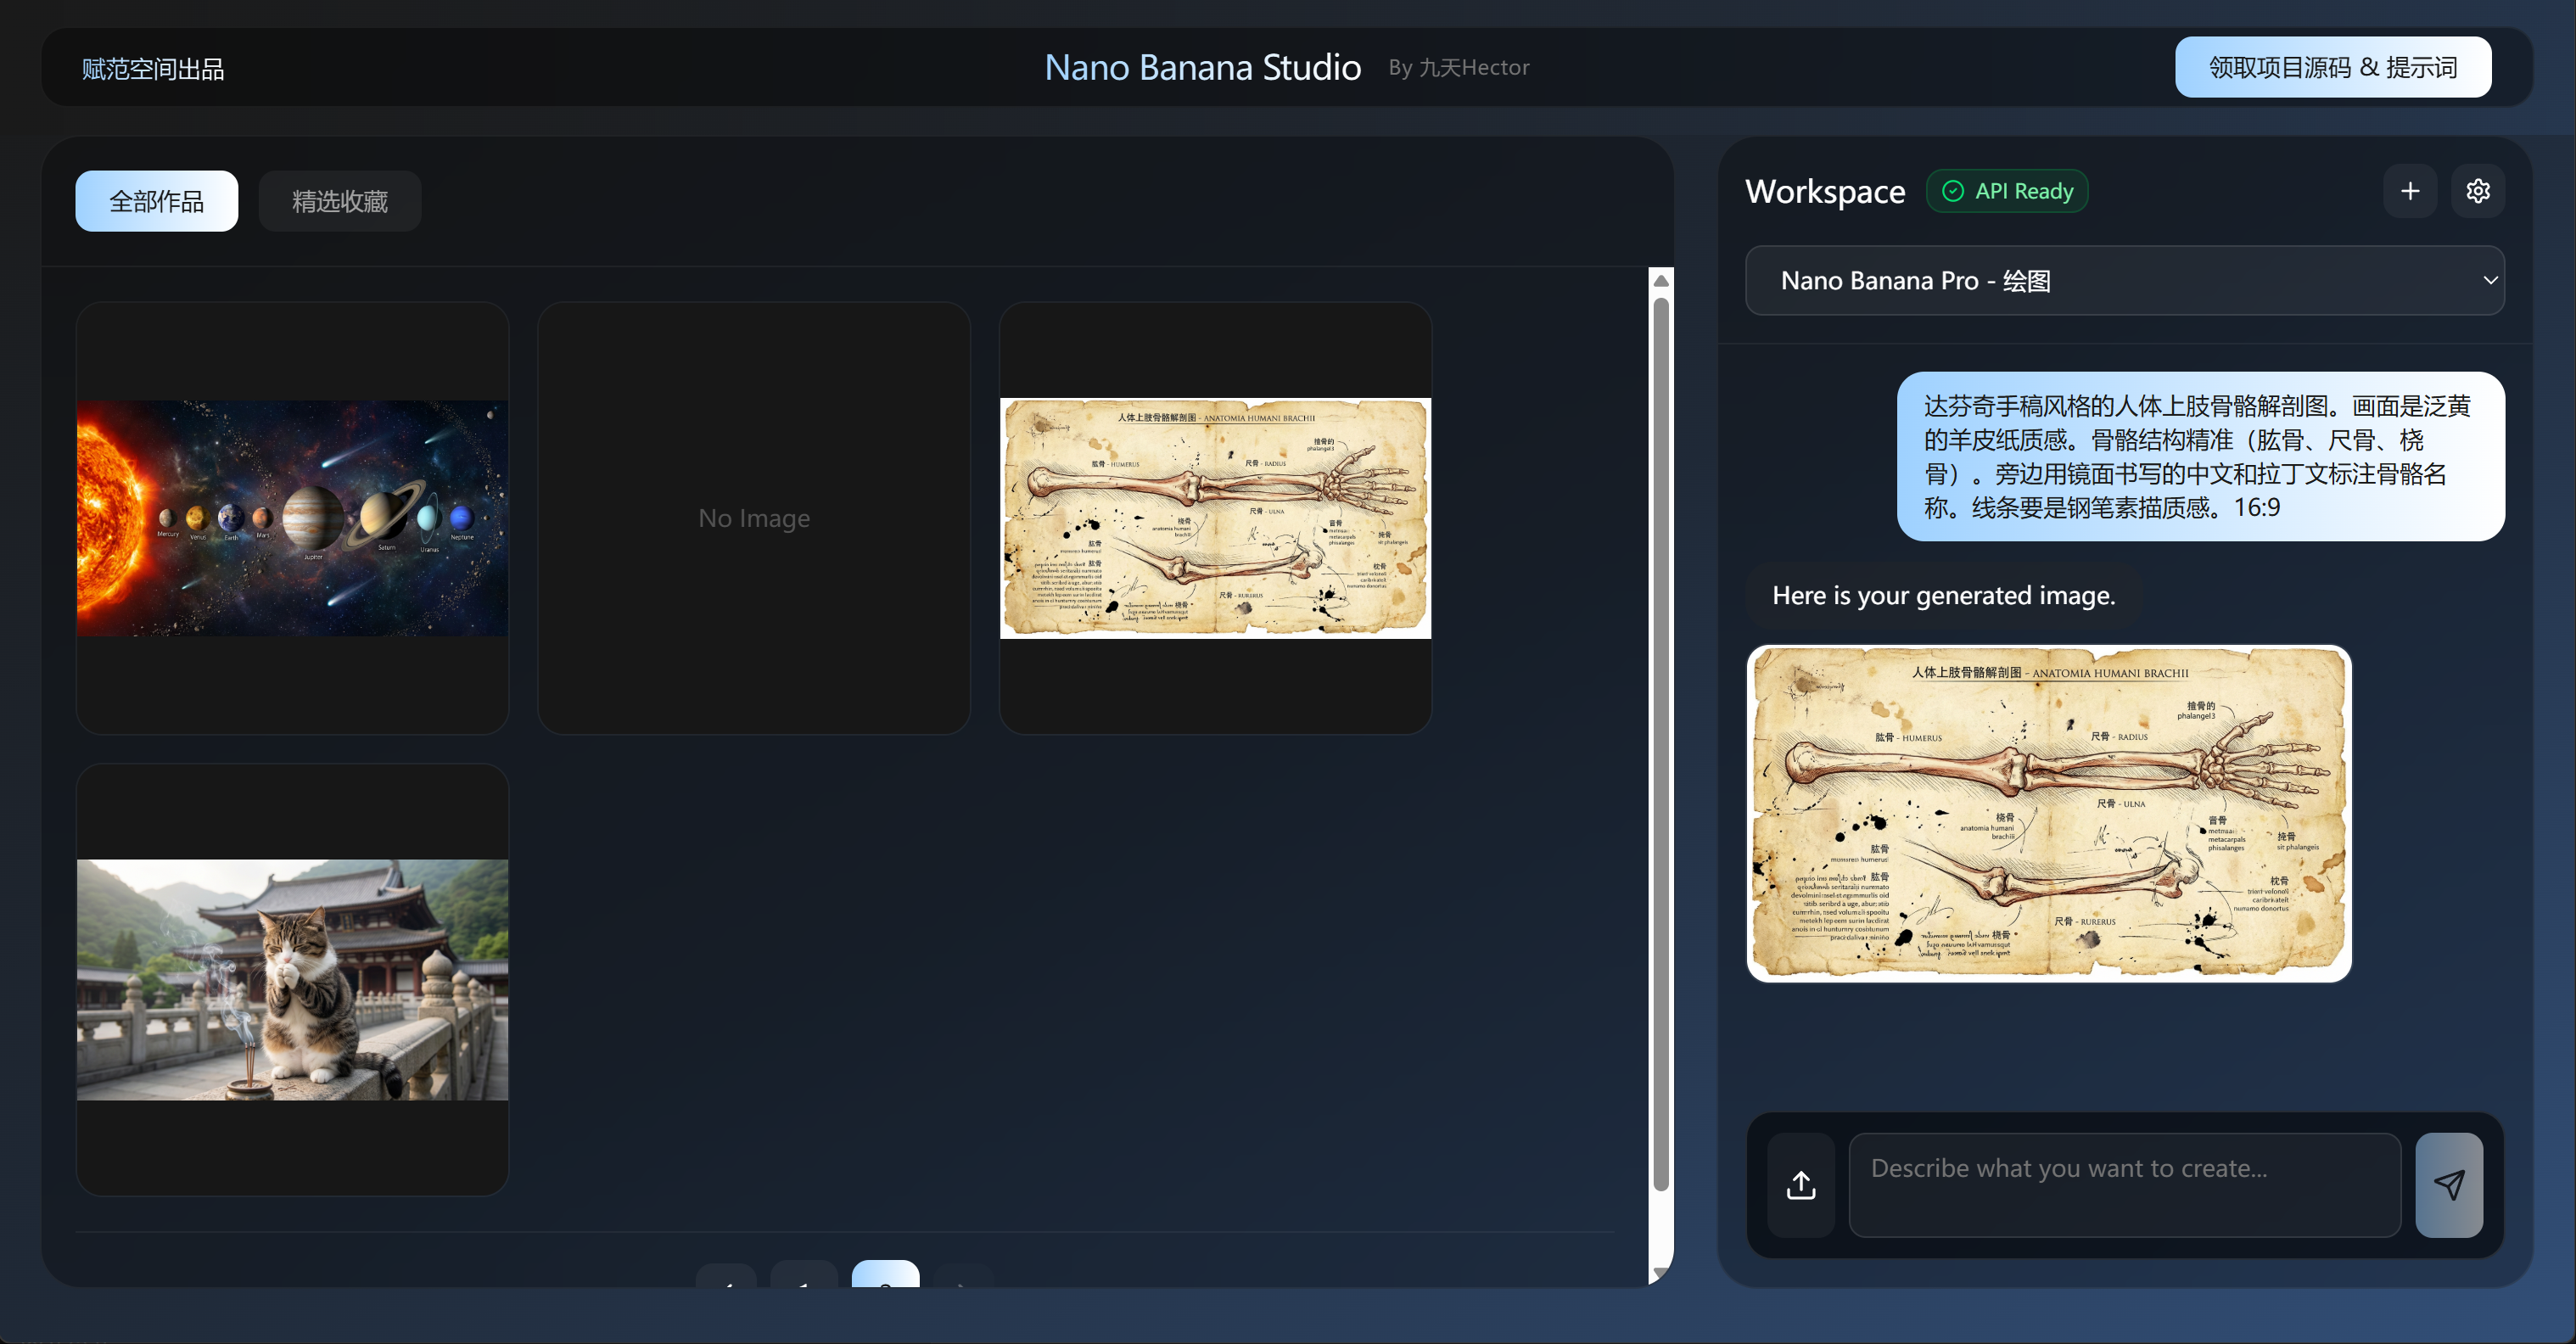Click the 领取项目源码 & 提示词 button
2576x1344 pixels.
click(2332, 67)
